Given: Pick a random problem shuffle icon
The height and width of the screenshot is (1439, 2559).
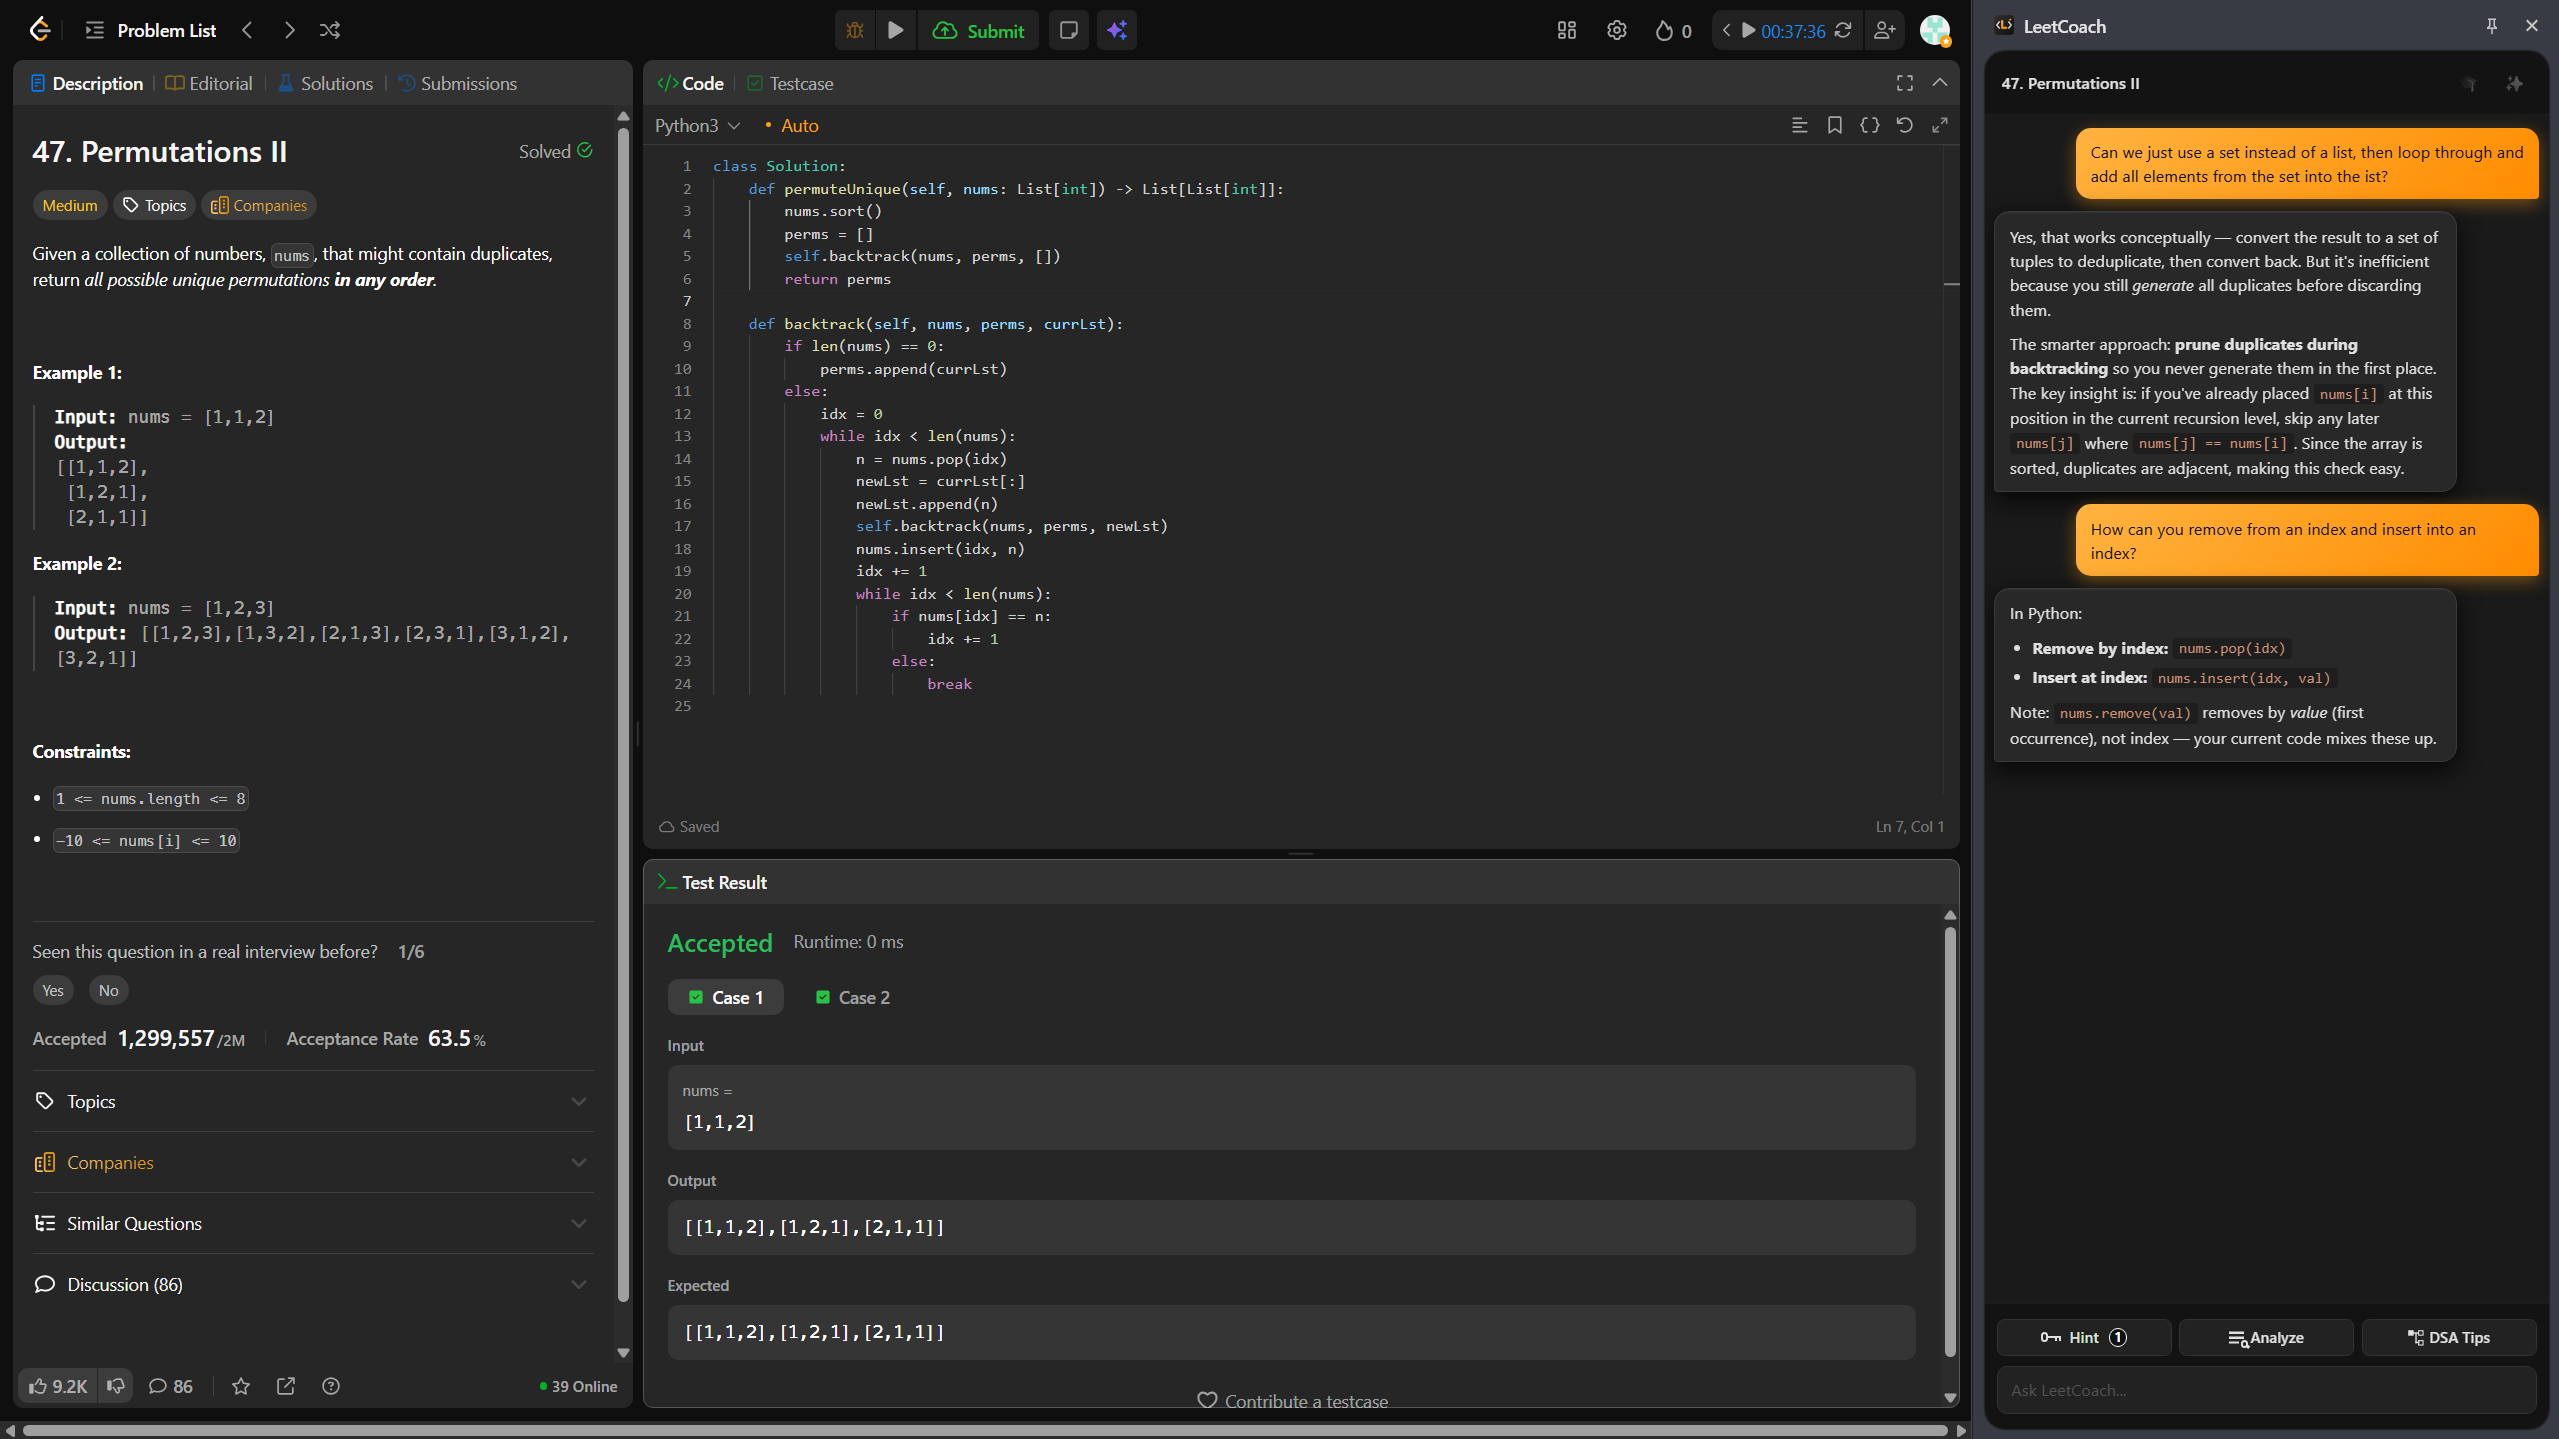Looking at the screenshot, I should tap(330, 30).
